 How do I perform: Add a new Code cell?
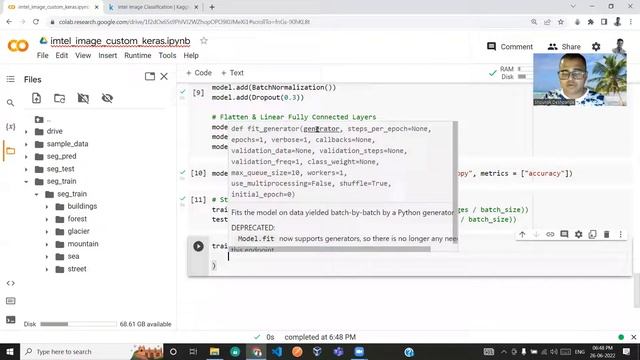click(199, 73)
